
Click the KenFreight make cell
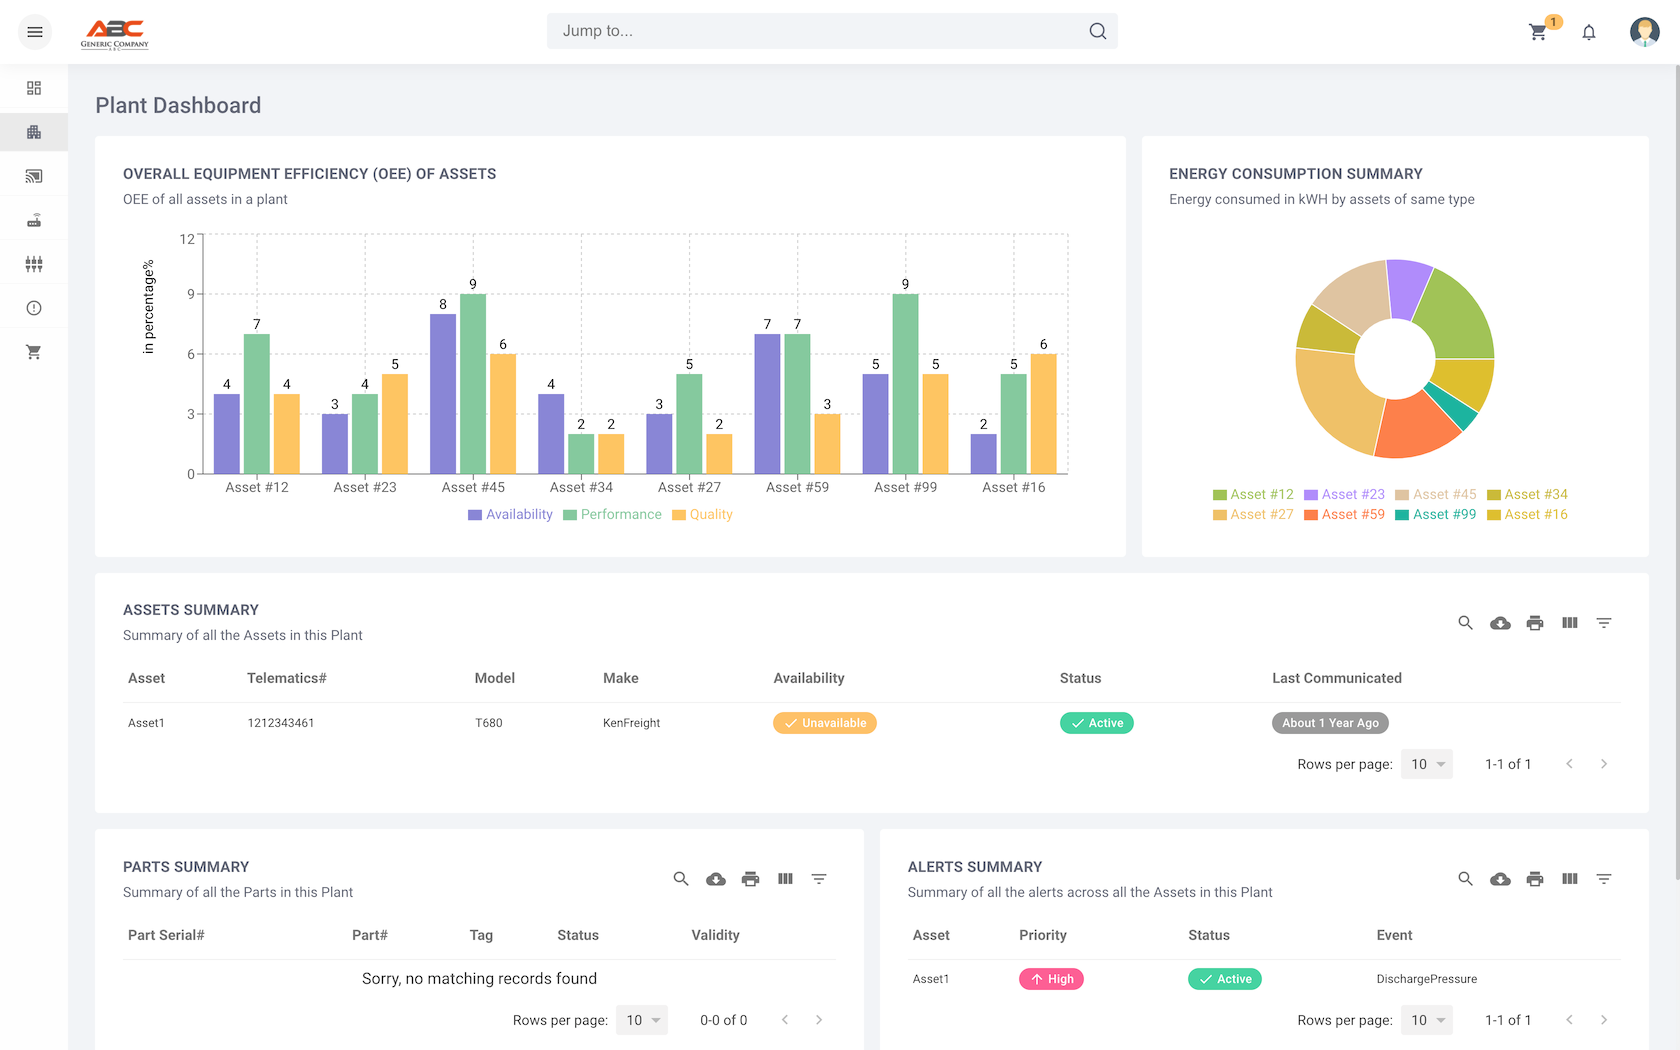pyautogui.click(x=631, y=723)
